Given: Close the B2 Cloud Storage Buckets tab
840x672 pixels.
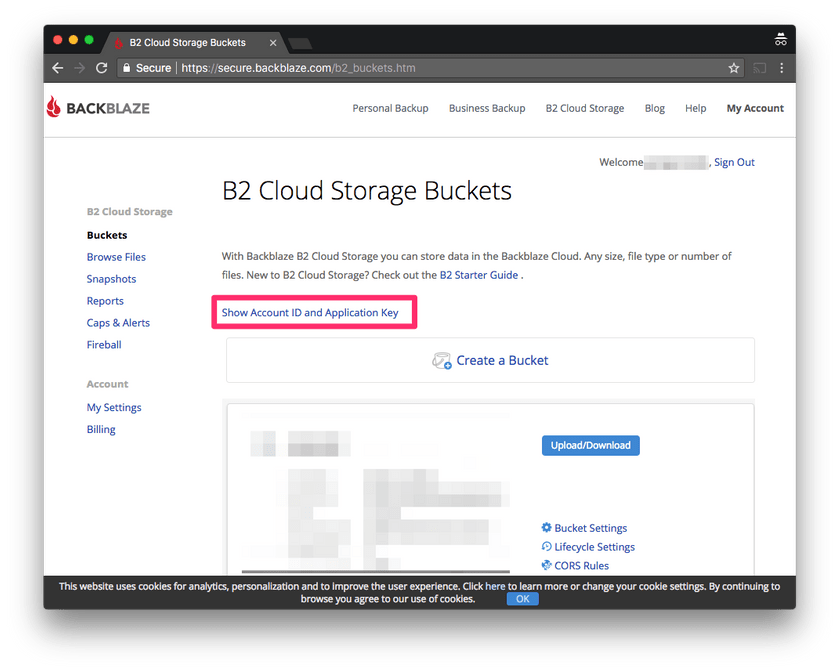Looking at the screenshot, I should point(273,43).
